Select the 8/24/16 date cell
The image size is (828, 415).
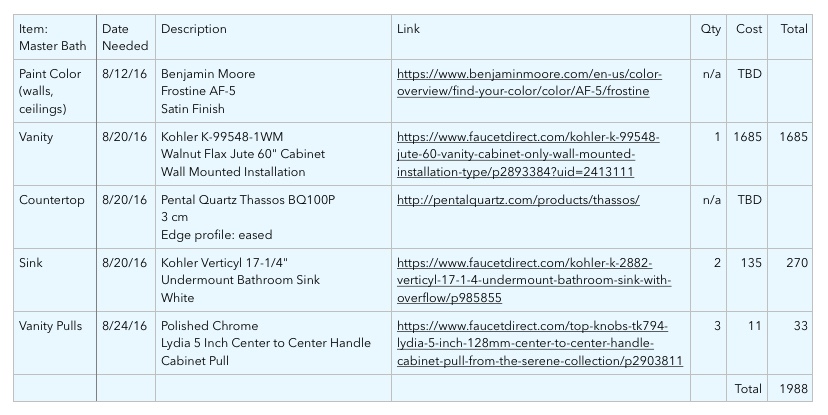126,343
